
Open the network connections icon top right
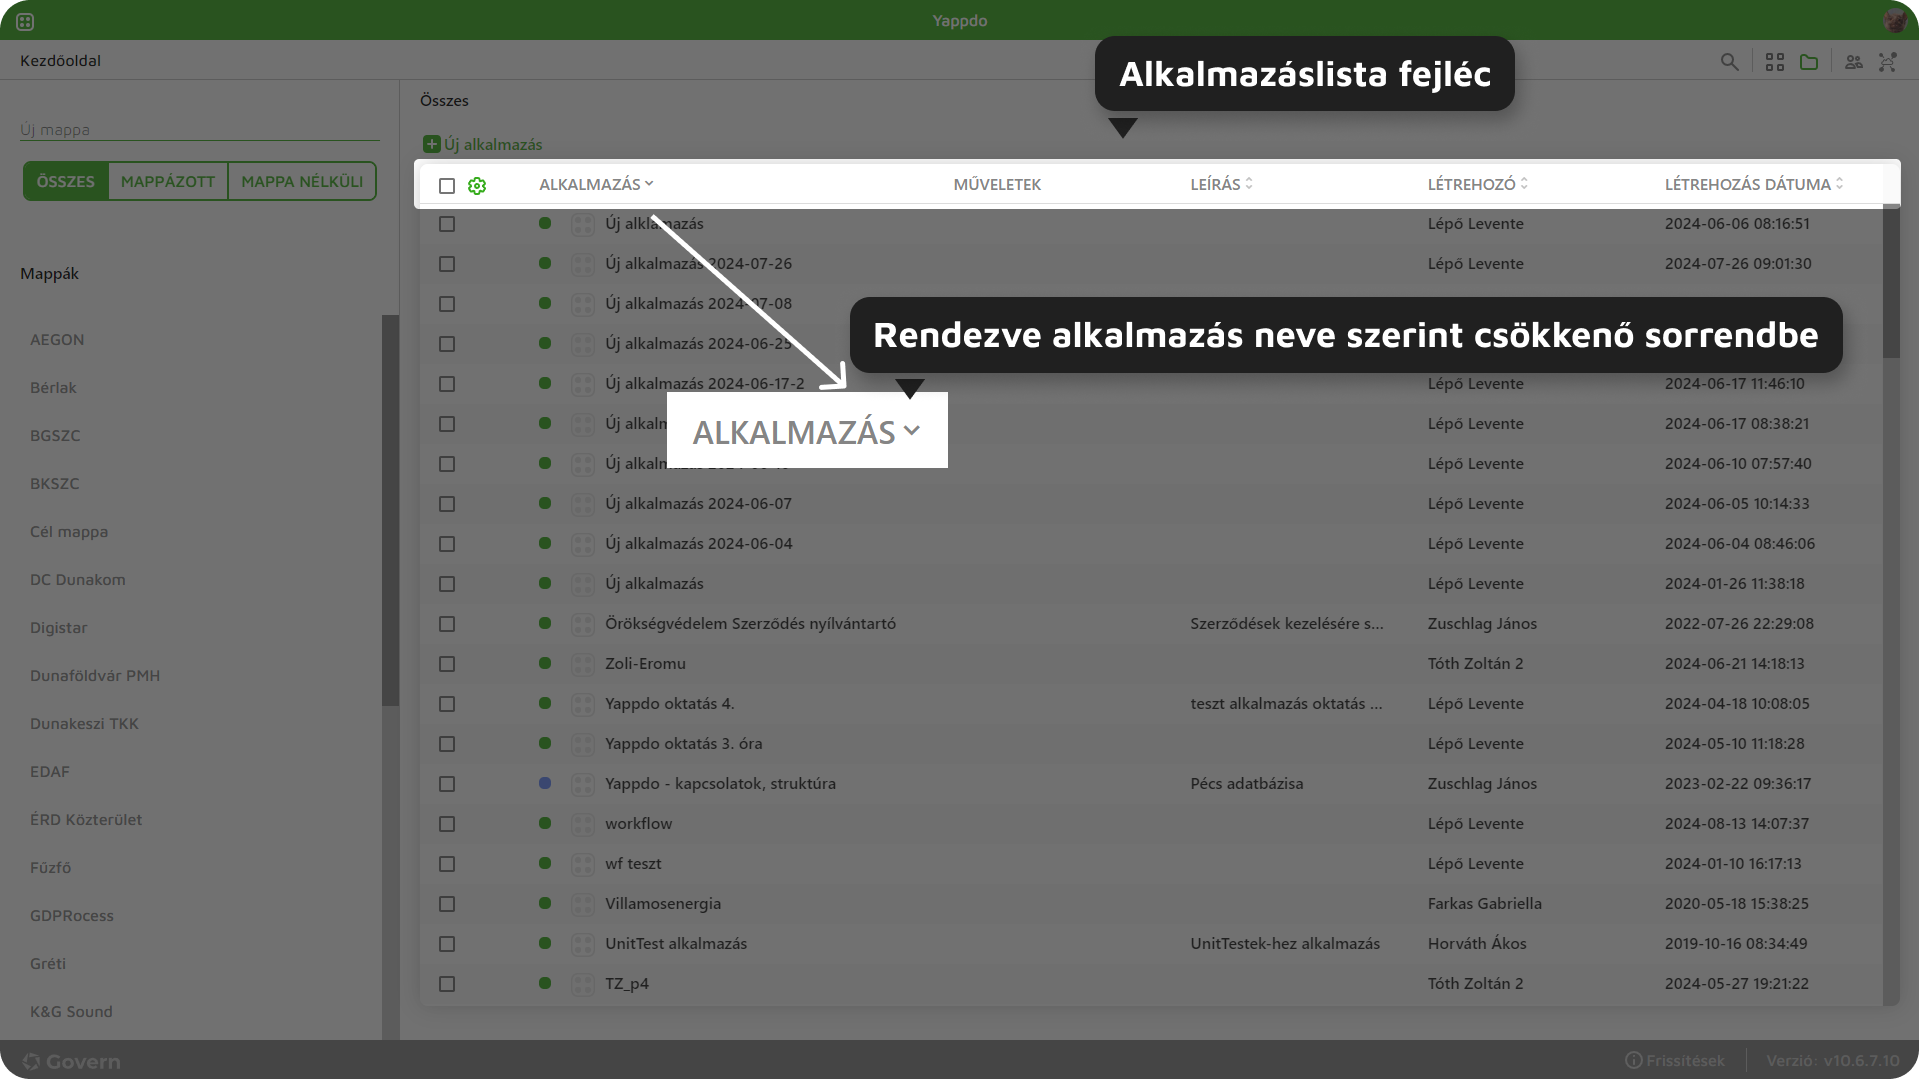point(1888,61)
